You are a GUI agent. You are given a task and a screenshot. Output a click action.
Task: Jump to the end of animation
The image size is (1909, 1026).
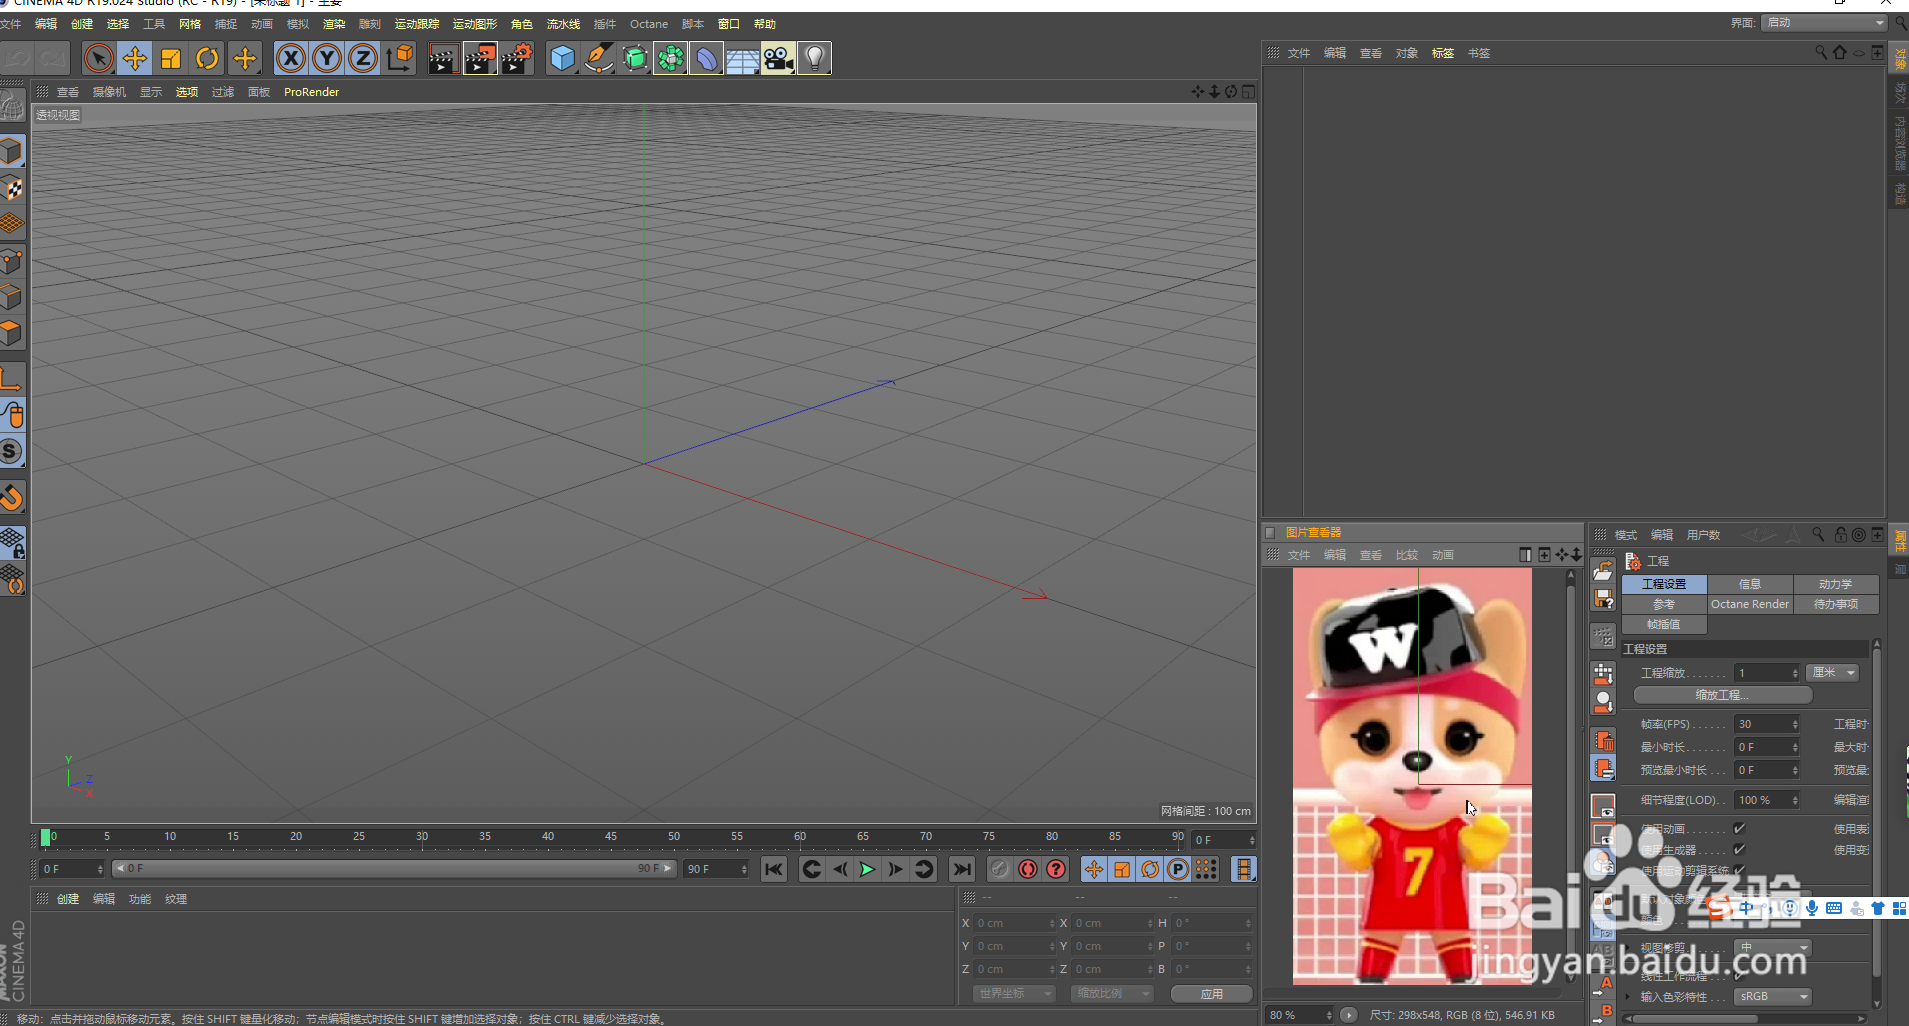click(962, 869)
